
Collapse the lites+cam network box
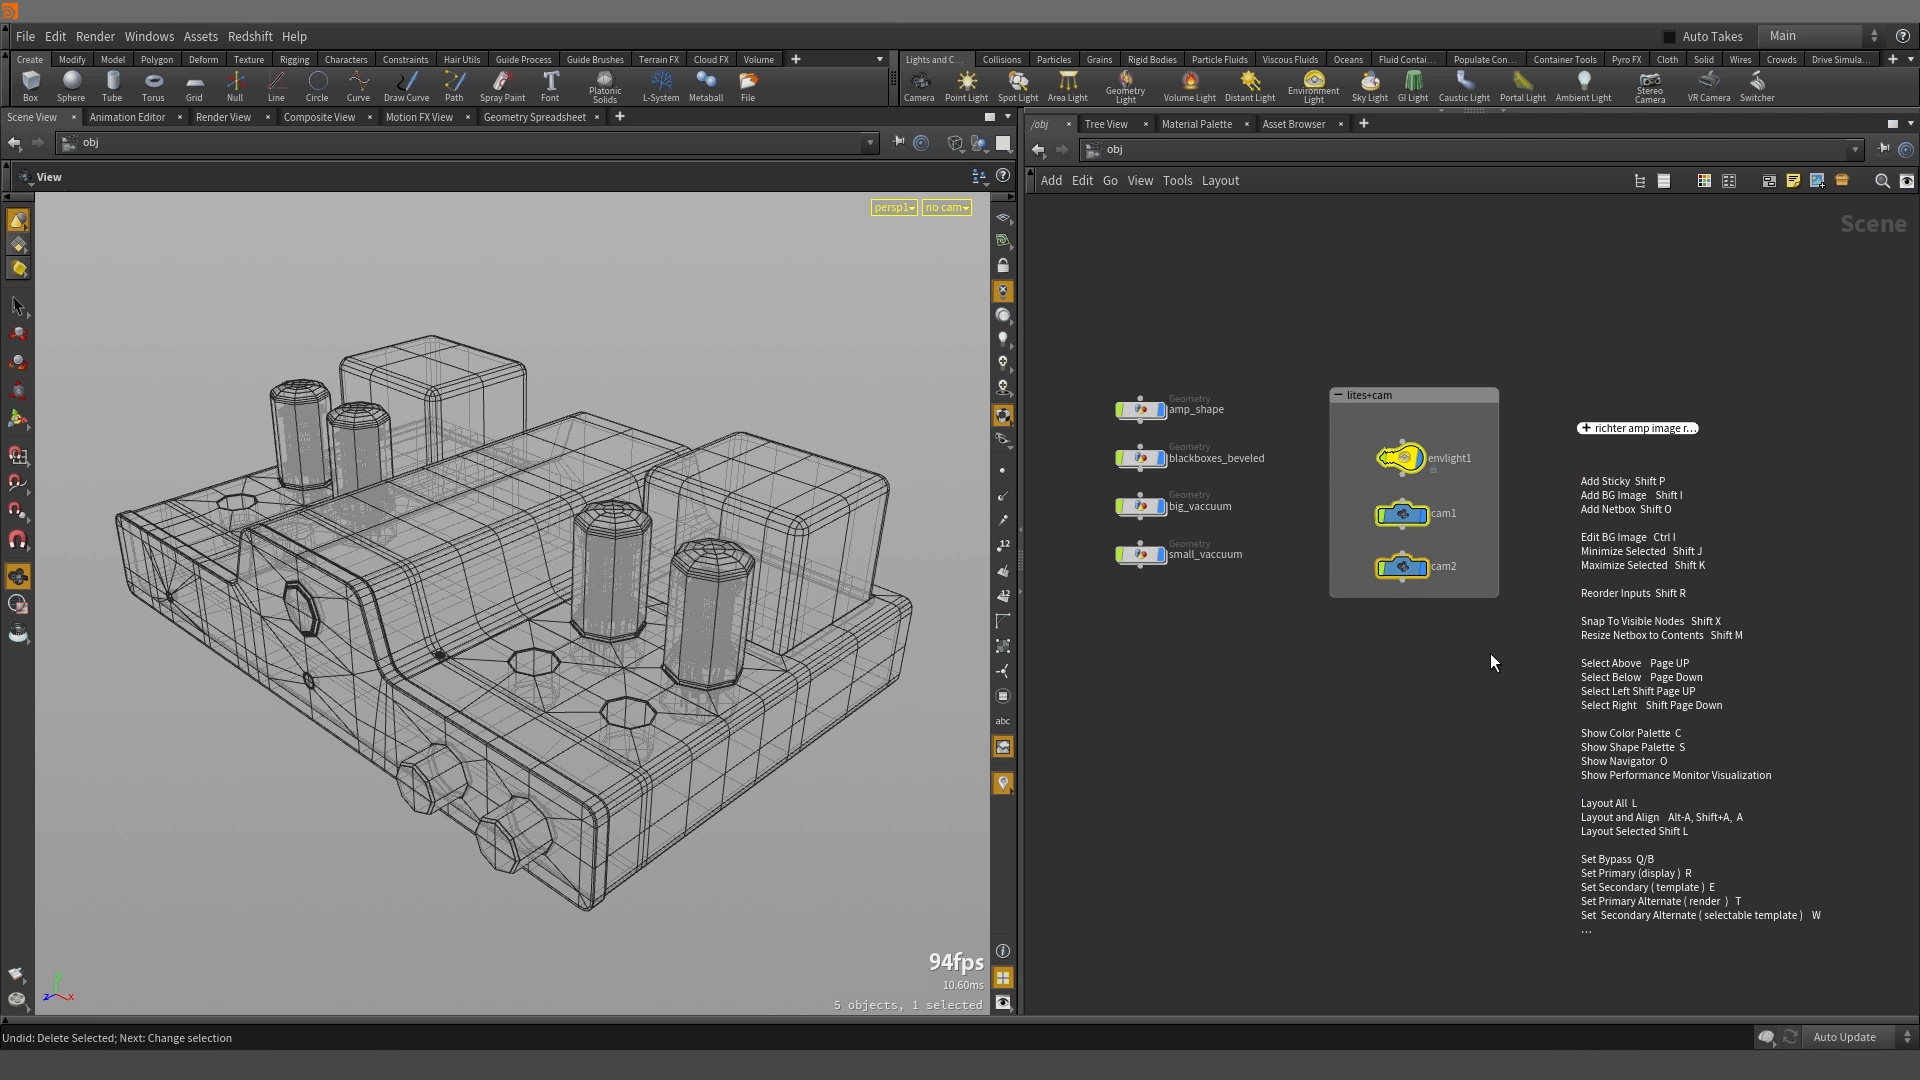tap(1338, 395)
